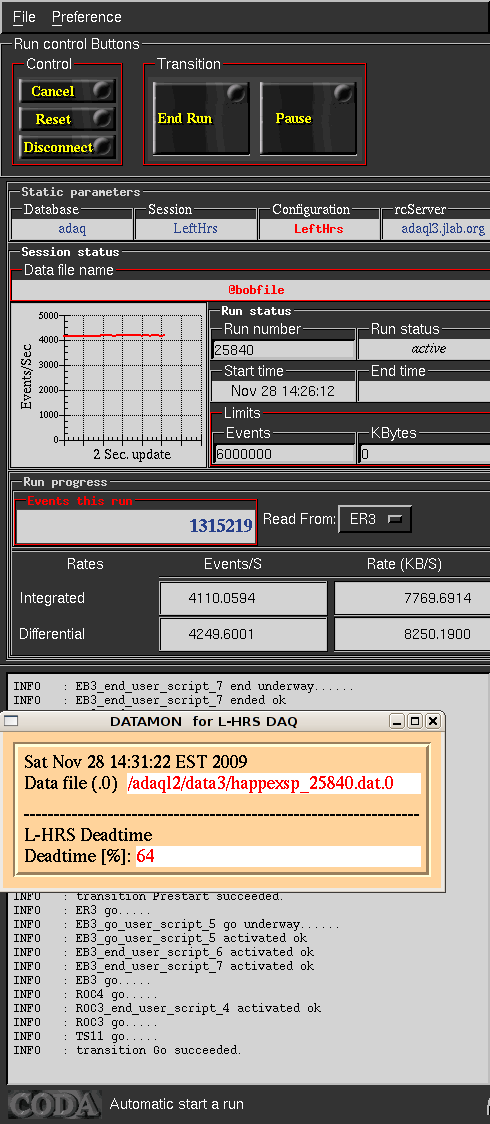Open the Preference menu
Screen dimensions: 490x1124
(x=87, y=16)
